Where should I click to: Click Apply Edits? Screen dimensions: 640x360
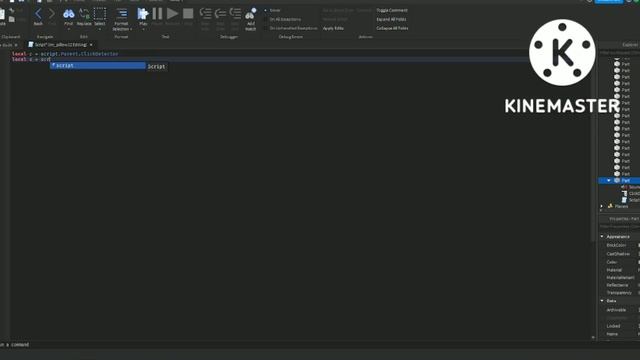click(x=333, y=28)
